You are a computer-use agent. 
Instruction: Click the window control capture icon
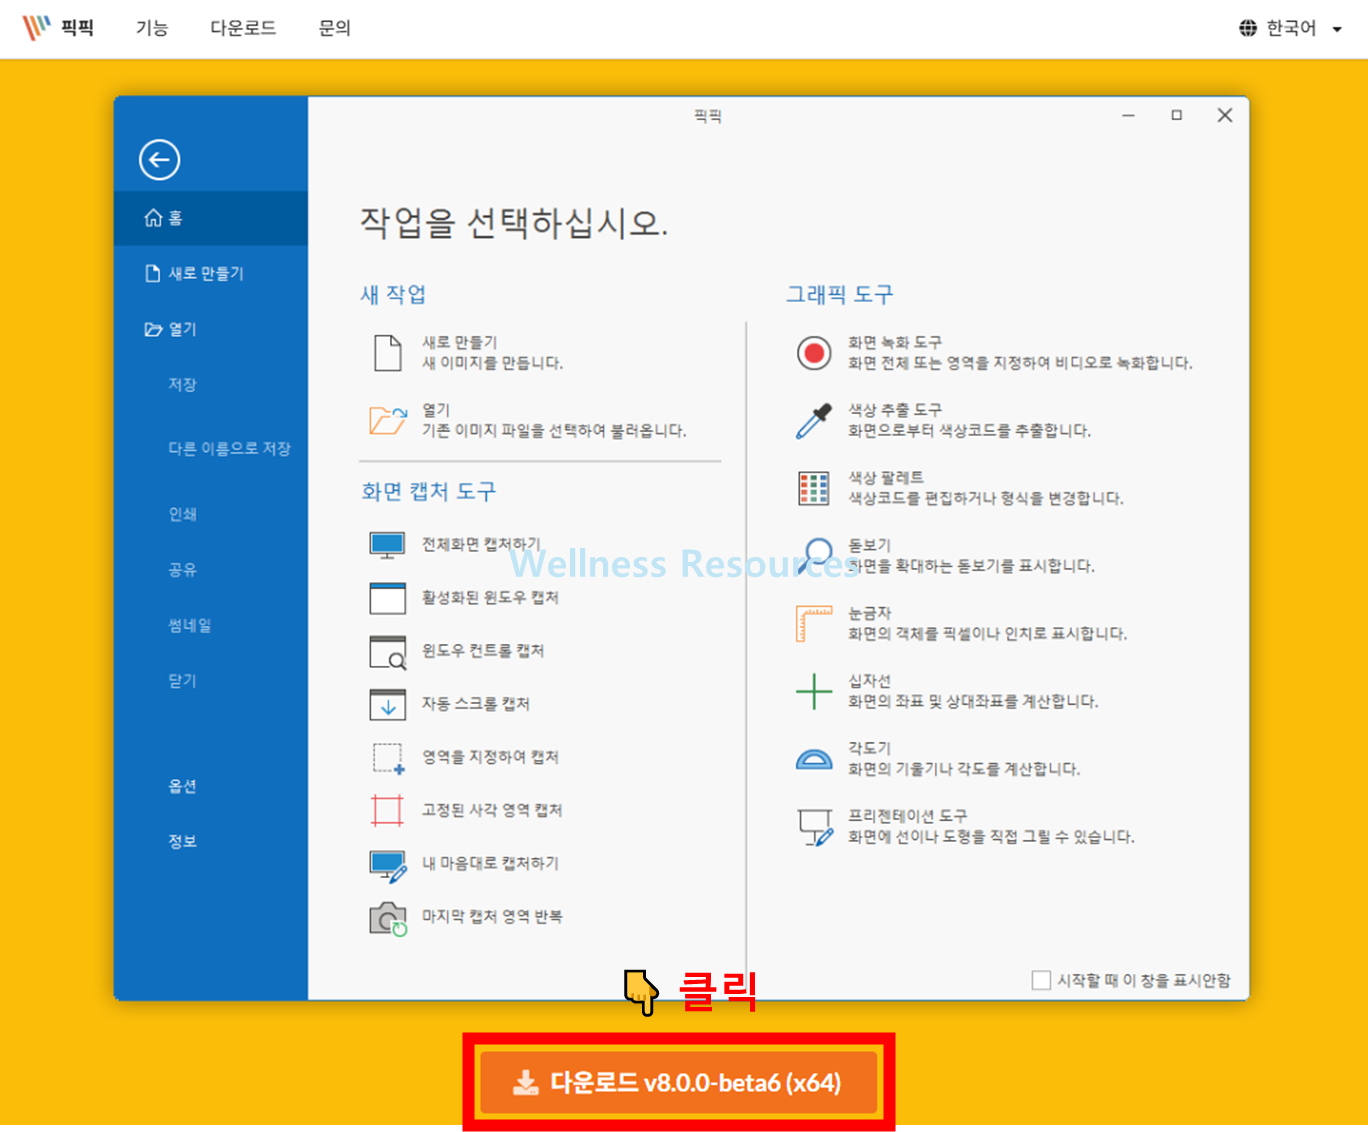tap(387, 652)
